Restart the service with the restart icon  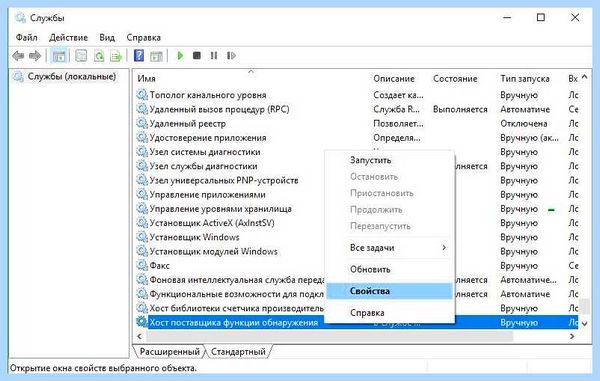click(231, 56)
